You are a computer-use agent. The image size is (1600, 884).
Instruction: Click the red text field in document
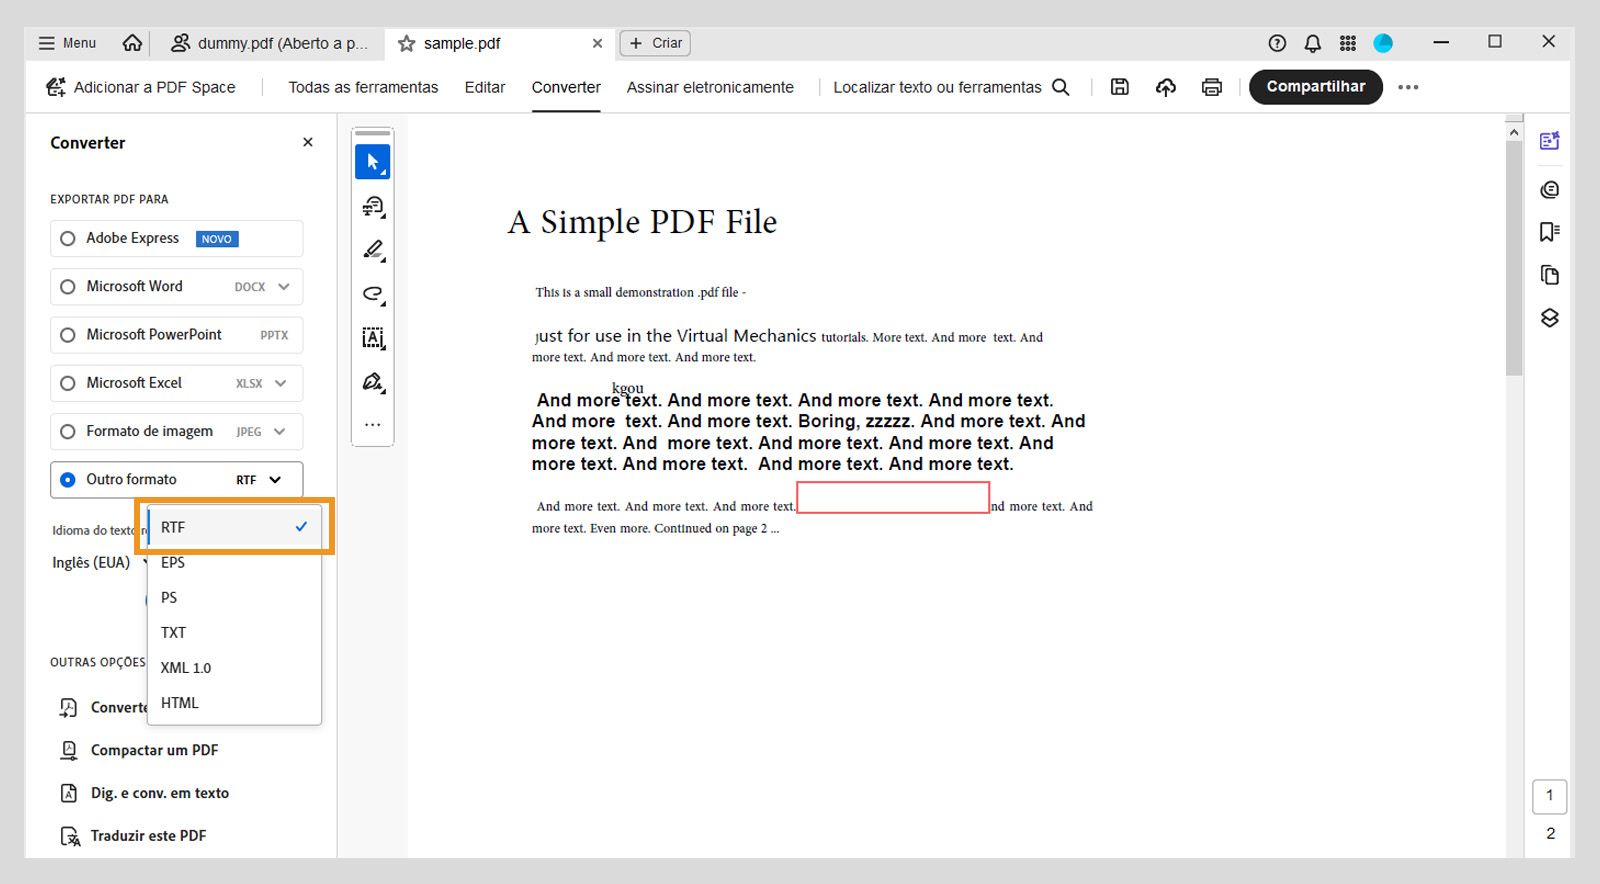tap(893, 497)
